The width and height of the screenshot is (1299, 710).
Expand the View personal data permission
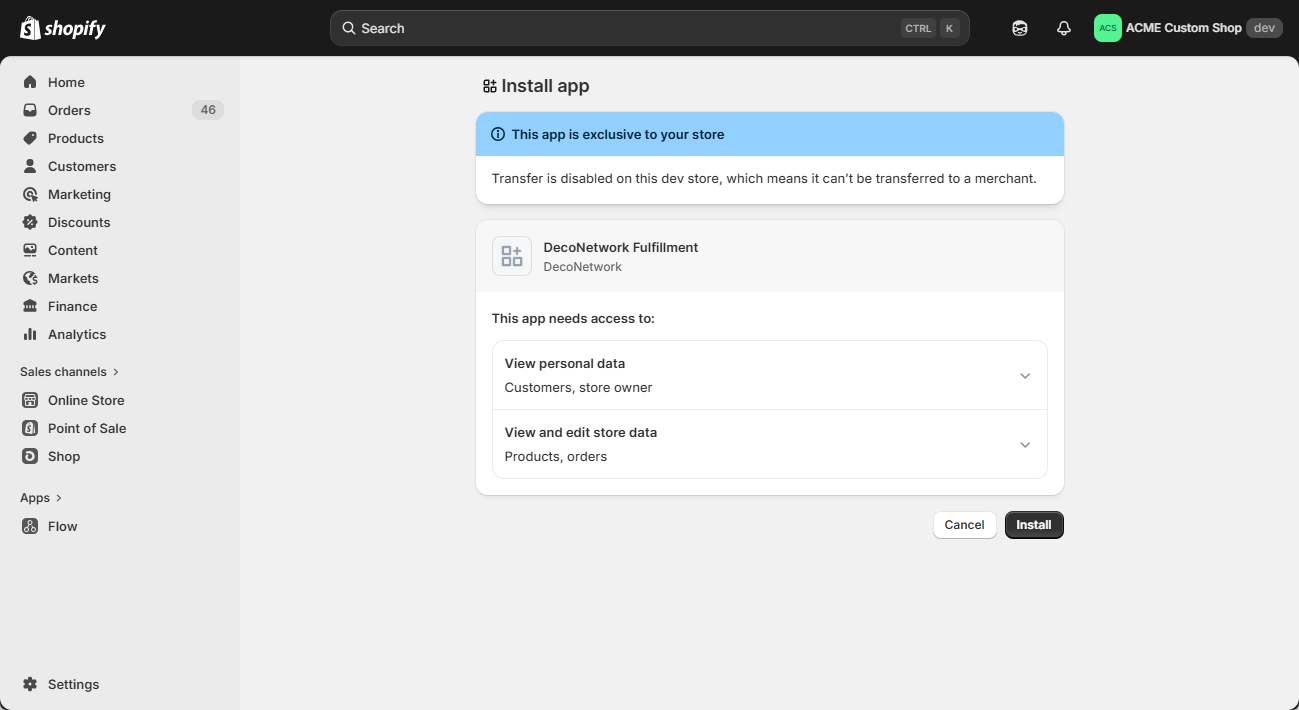[770, 375]
